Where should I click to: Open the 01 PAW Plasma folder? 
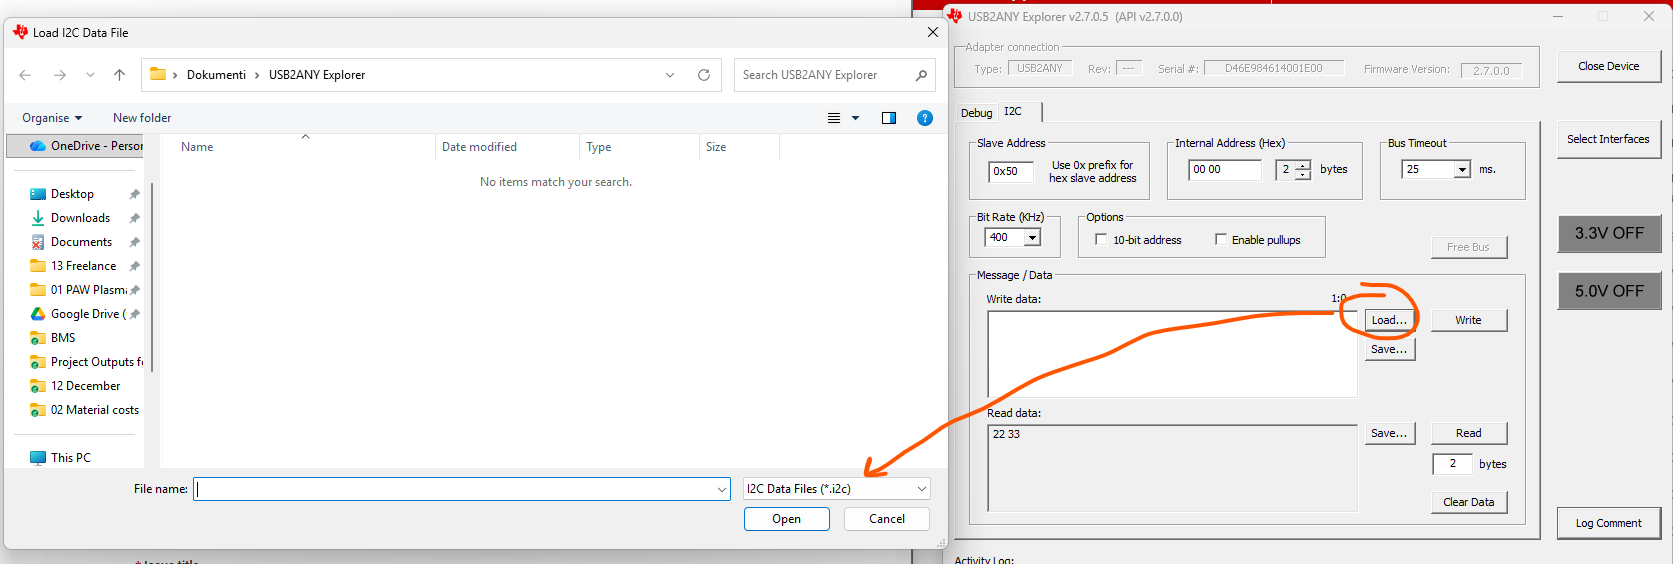click(88, 290)
